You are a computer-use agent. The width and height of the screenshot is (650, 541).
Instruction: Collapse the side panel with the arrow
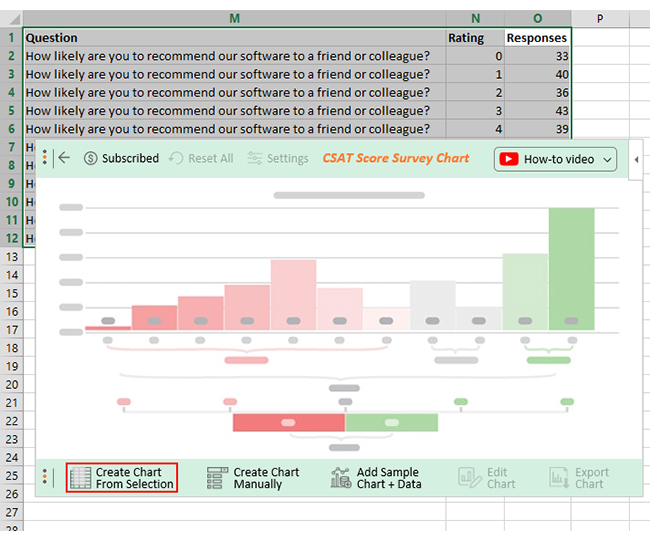click(636, 160)
